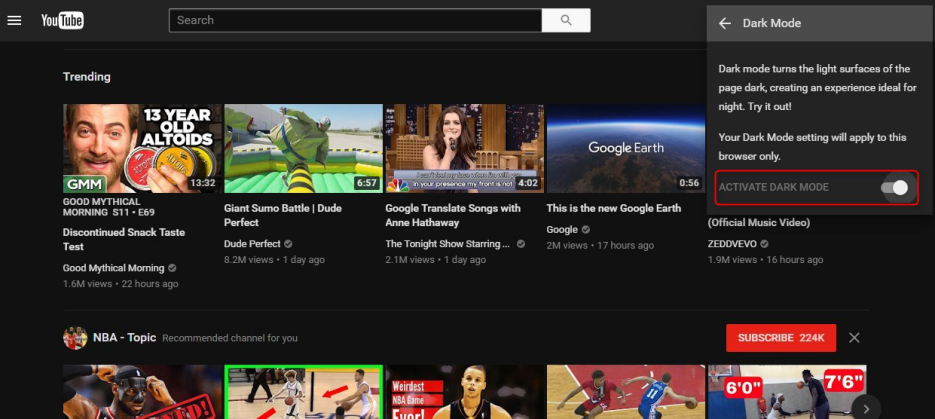Viewport: 935px width, 419px height.
Task: Visit the ZEDDVEVO channel link
Action: pos(732,244)
